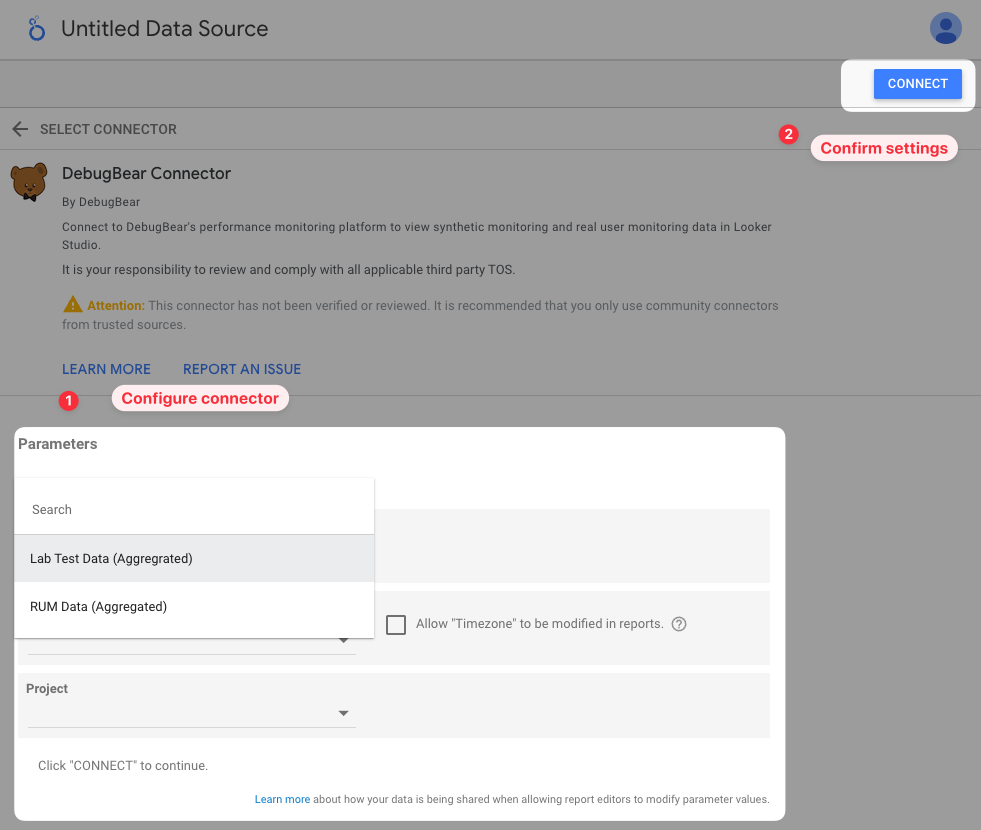The width and height of the screenshot is (981, 830).
Task: Click the help icon beside Timezone checkbox
Action: coord(679,624)
